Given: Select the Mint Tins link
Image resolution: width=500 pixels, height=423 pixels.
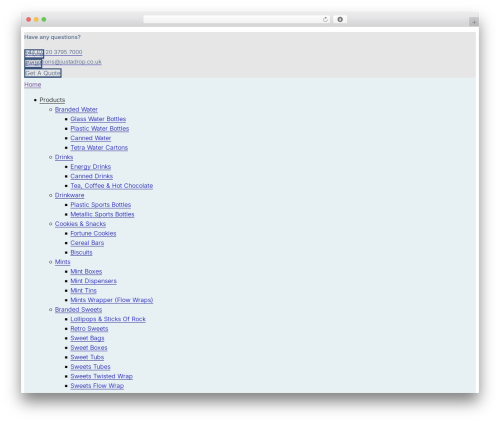Looking at the screenshot, I should point(84,291).
